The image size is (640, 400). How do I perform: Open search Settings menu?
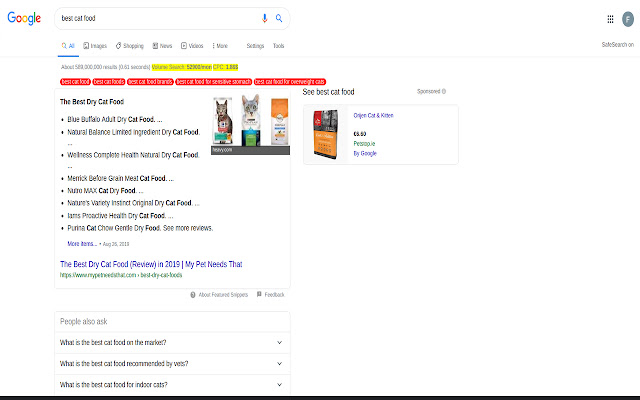[x=255, y=46]
